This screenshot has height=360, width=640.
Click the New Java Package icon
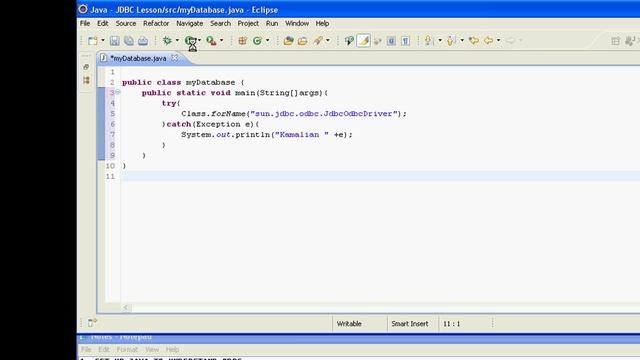coord(242,40)
